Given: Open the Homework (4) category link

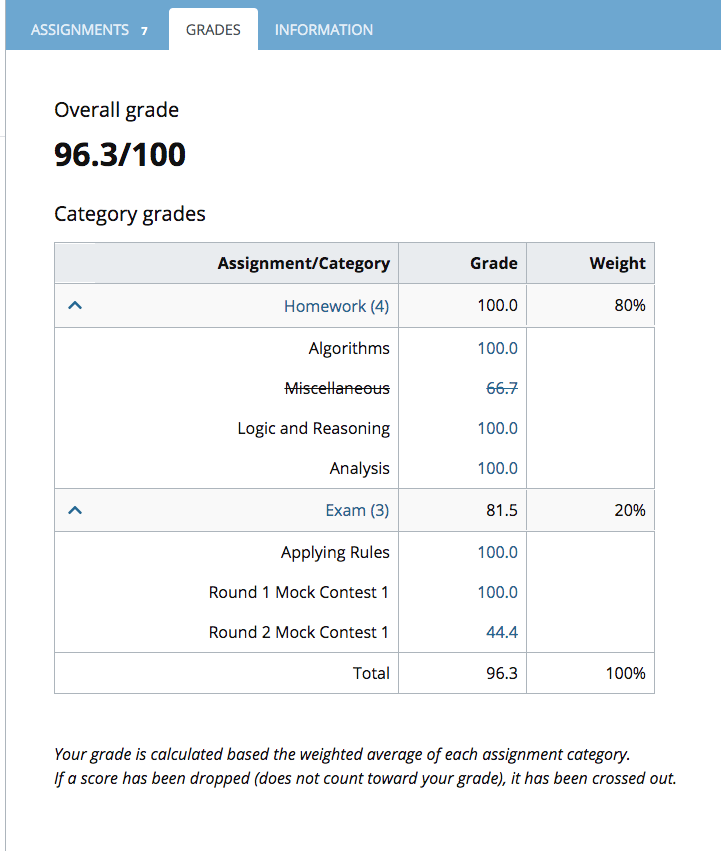Looking at the screenshot, I should [x=336, y=304].
